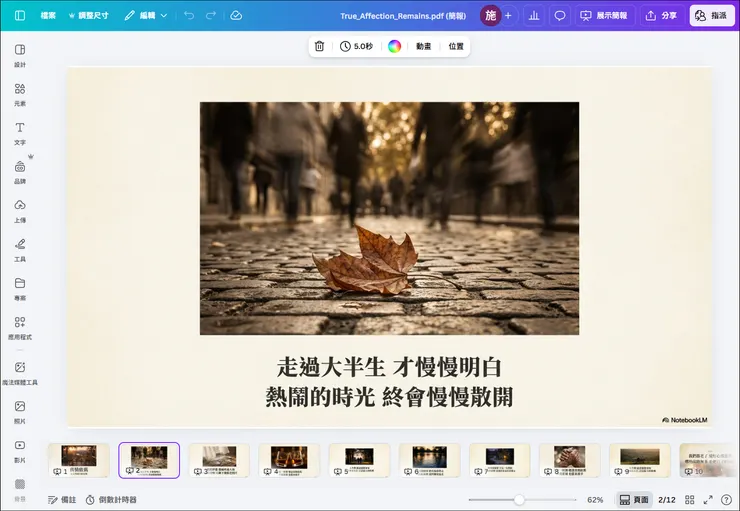Open the 工具 tools panel
The width and height of the screenshot is (740, 511).
coord(20,250)
